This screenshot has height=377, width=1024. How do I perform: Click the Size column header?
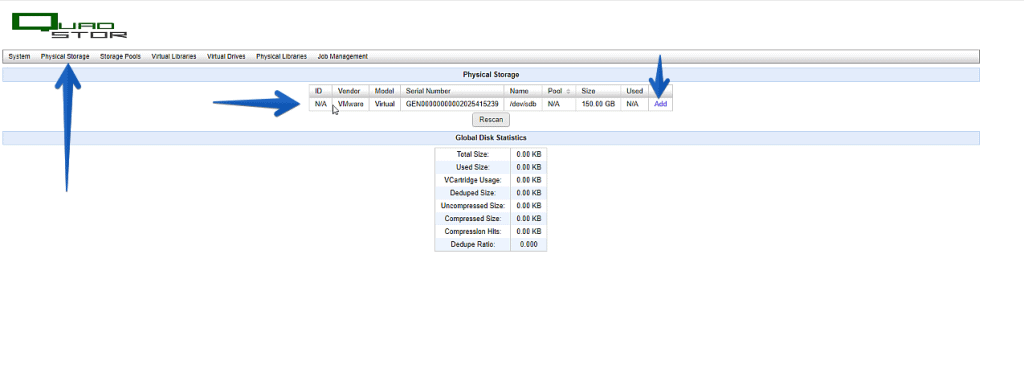coord(598,91)
